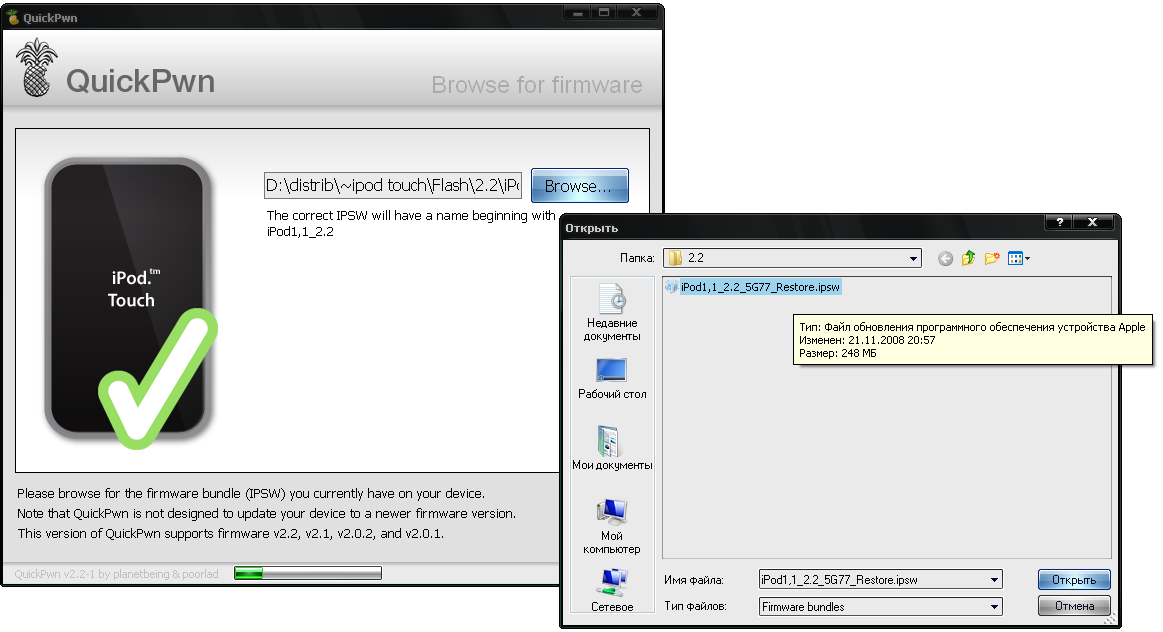1163x632 pixels.
Task: Click the green progress bar
Action: [x=307, y=574]
